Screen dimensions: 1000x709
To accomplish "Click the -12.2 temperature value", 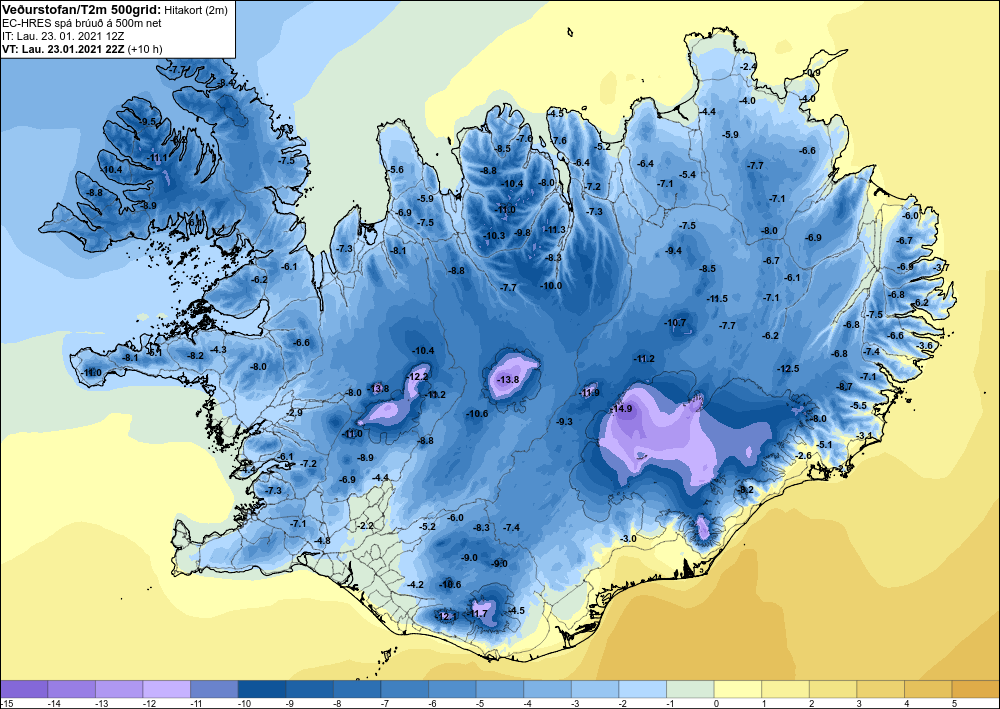I will pos(417,377).
